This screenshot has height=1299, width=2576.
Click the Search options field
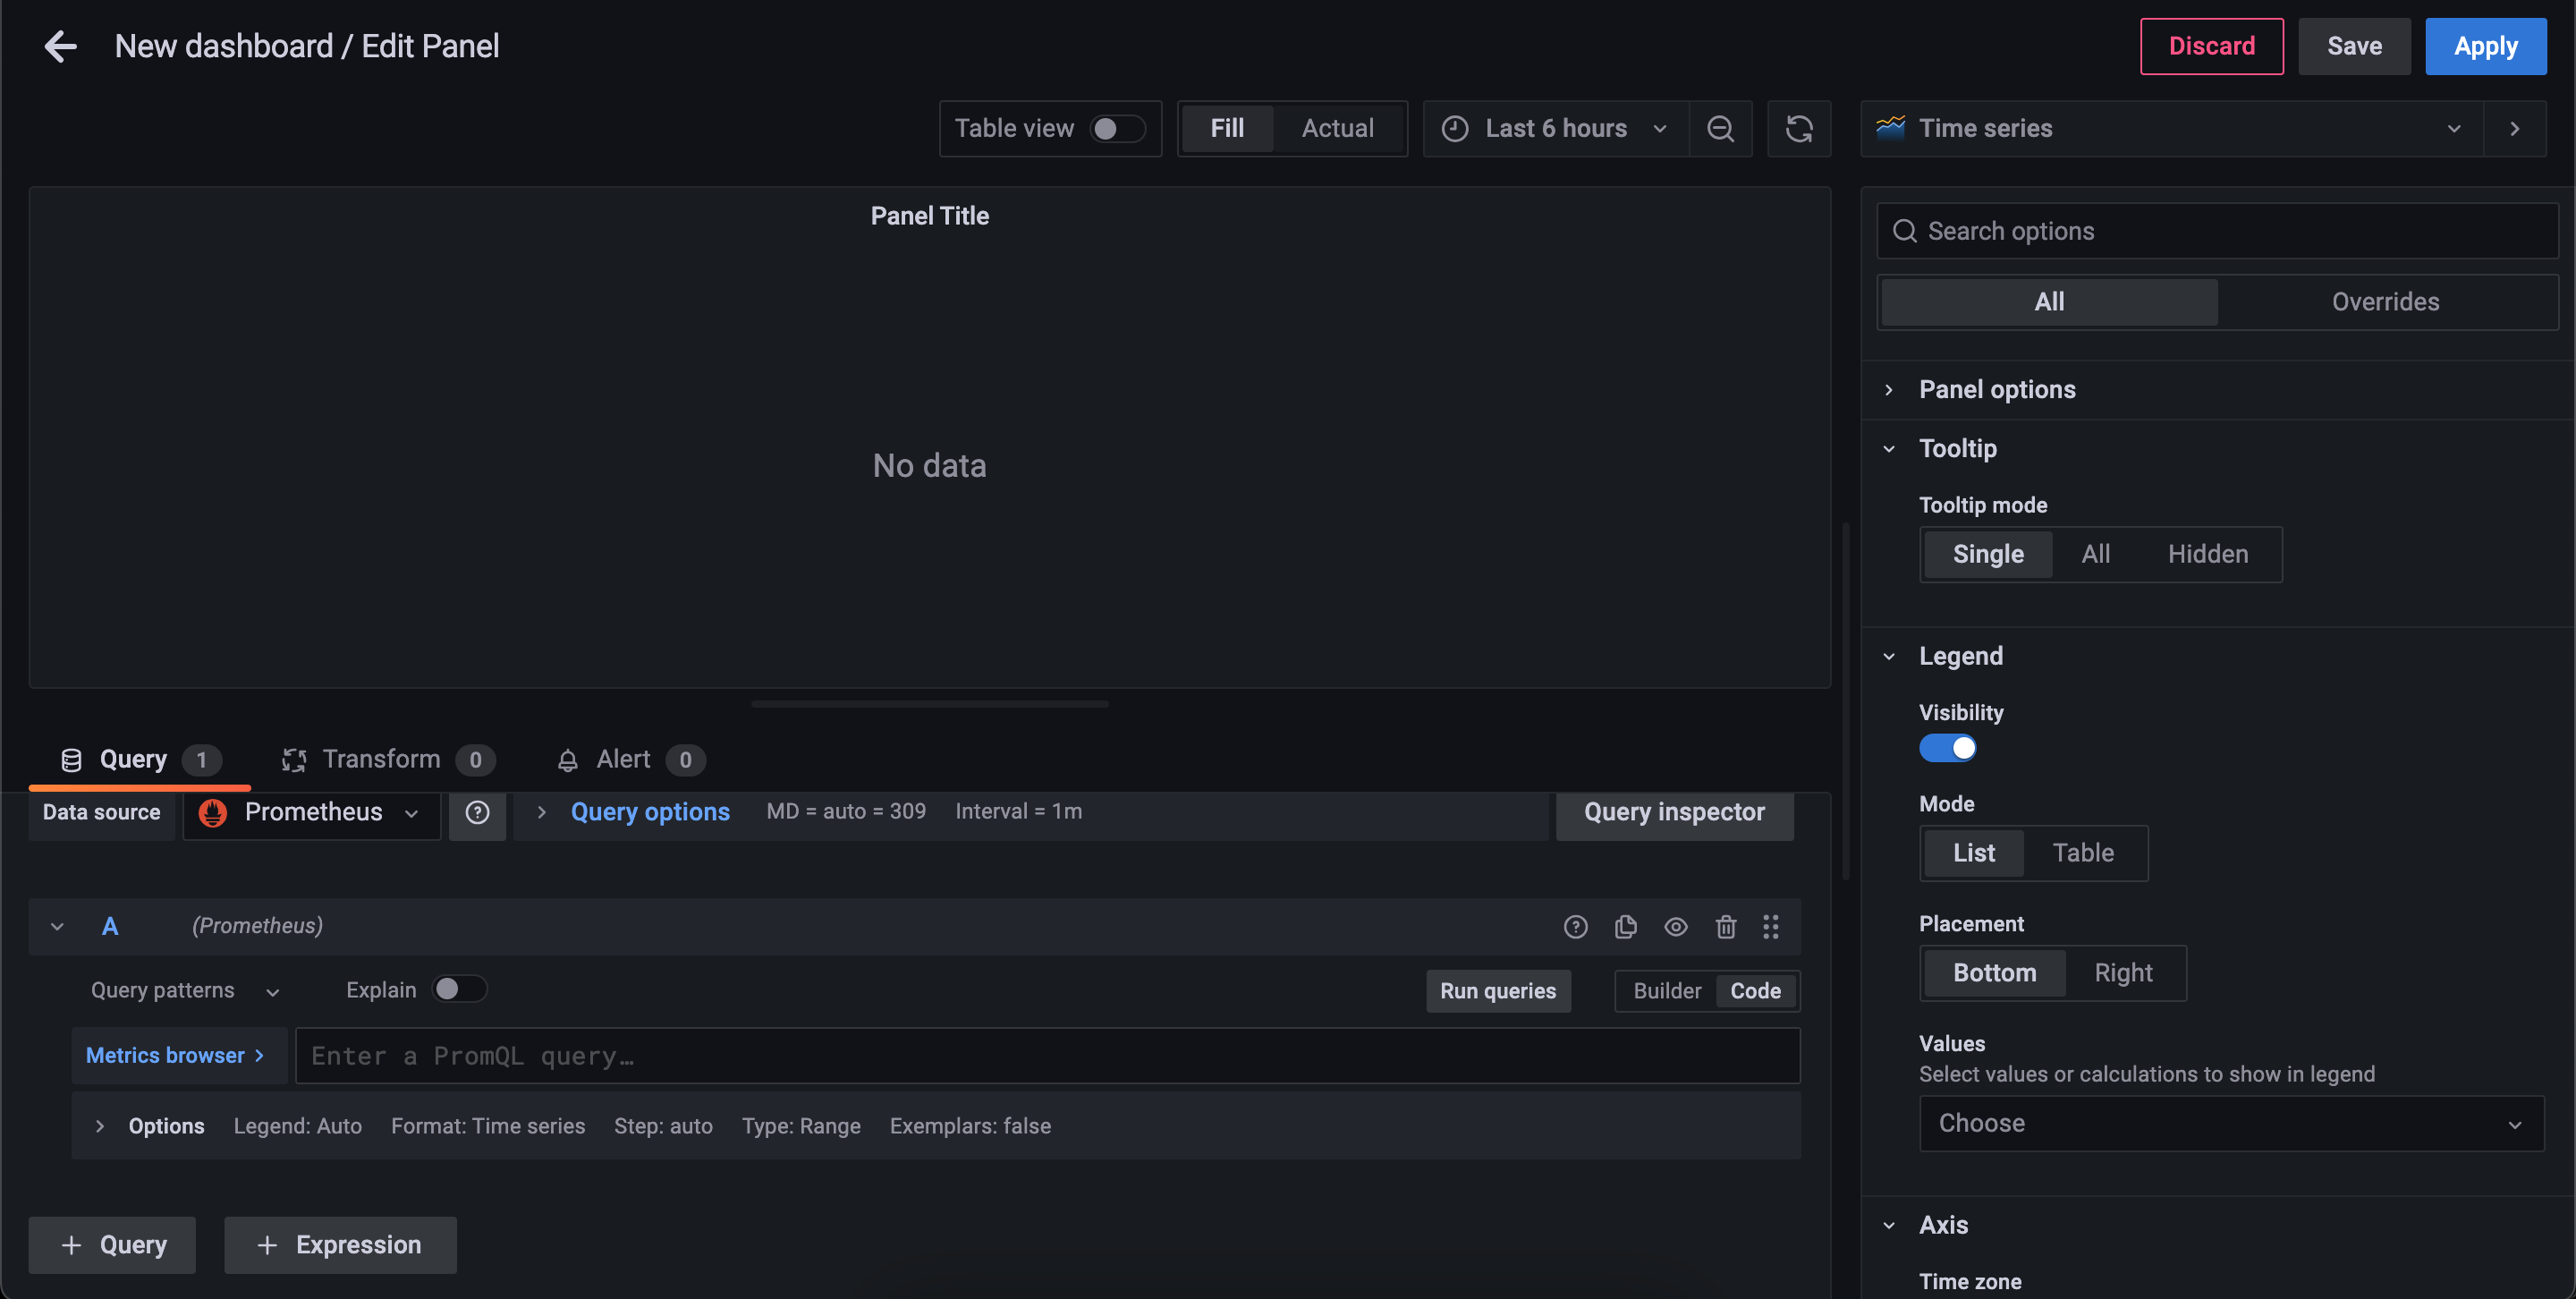[x=2217, y=231]
